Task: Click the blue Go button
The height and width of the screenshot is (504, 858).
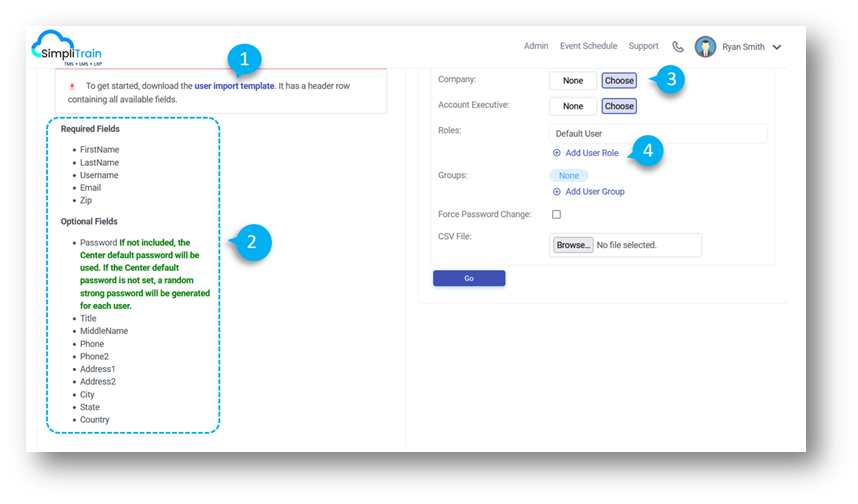Action: click(469, 279)
